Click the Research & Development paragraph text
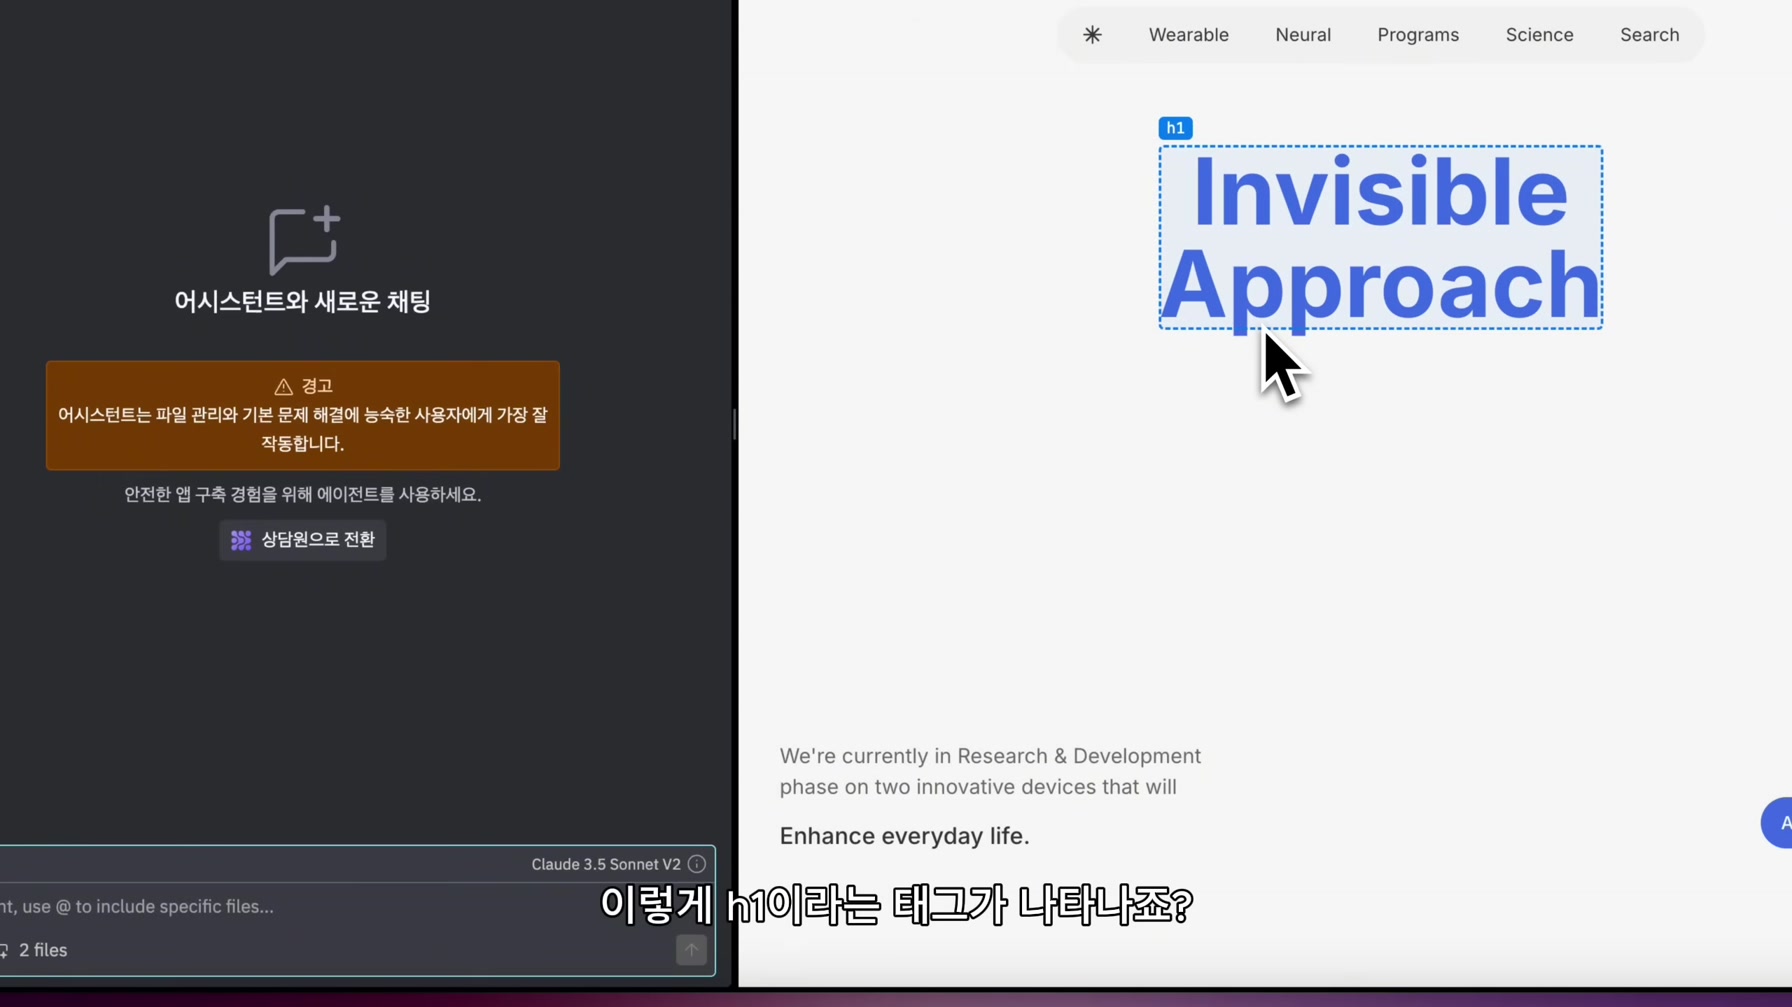This screenshot has width=1792, height=1007. point(990,771)
